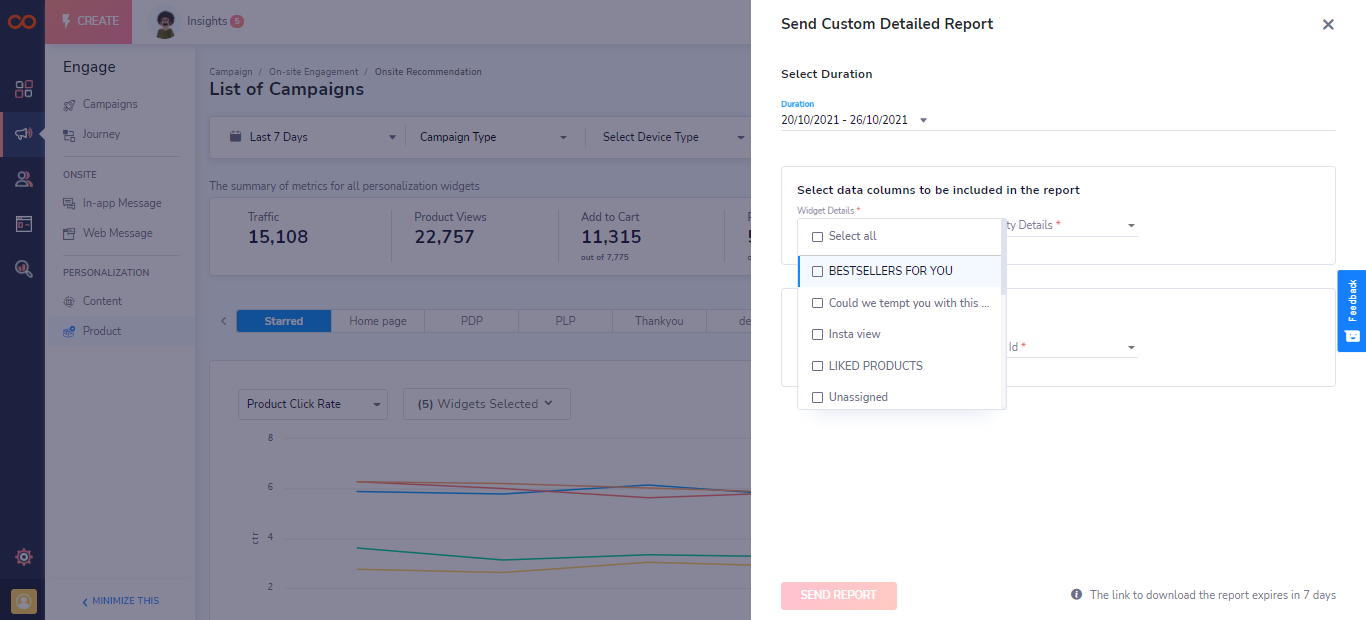This screenshot has width=1366, height=620.
Task: Switch to the Starred tab
Action: (x=284, y=321)
